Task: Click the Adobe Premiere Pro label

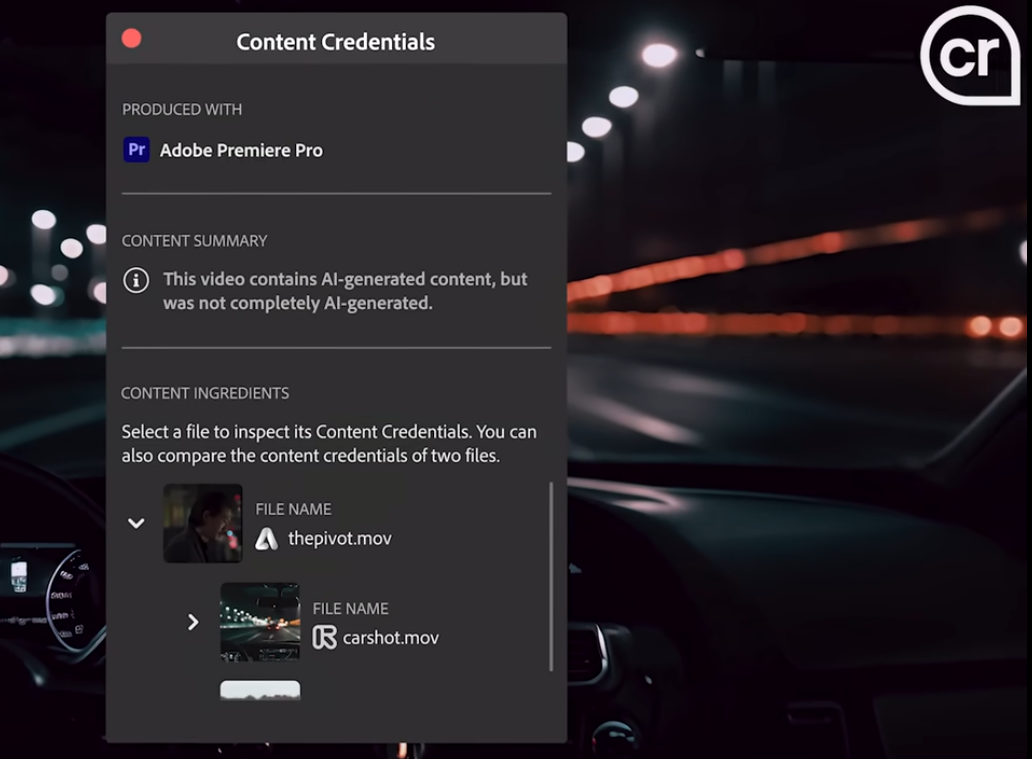Action: click(242, 150)
